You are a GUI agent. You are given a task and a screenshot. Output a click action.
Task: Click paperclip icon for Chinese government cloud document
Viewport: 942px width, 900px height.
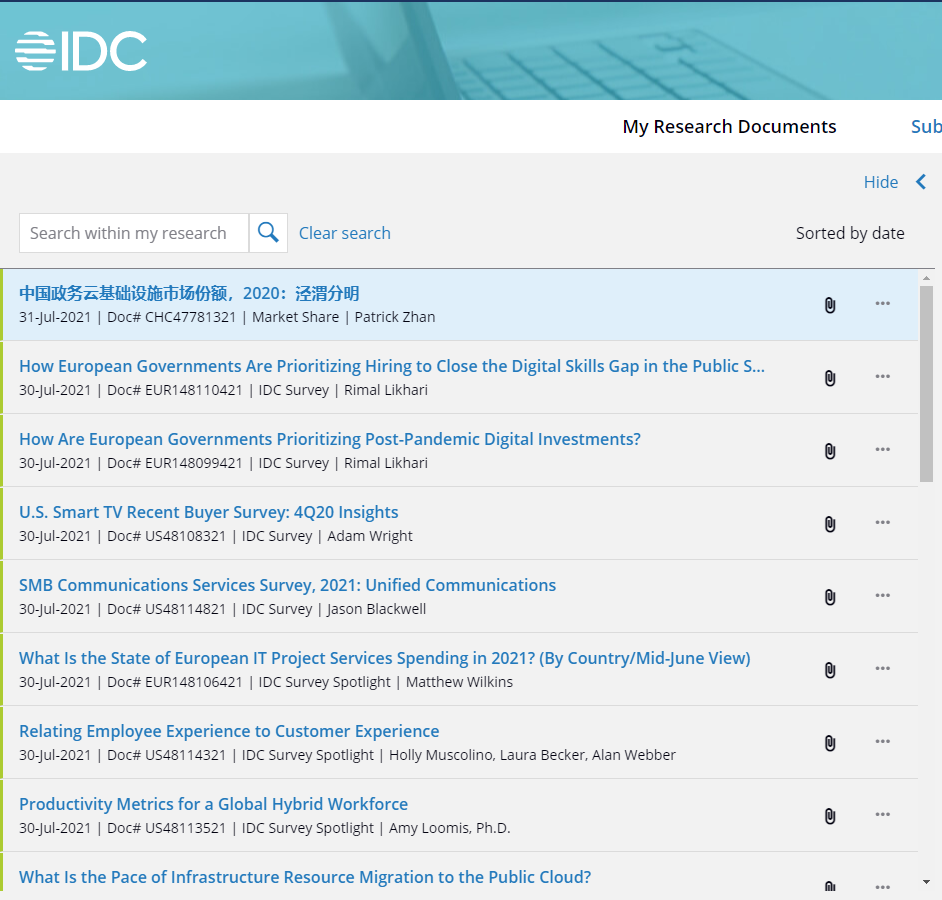pyautogui.click(x=830, y=305)
